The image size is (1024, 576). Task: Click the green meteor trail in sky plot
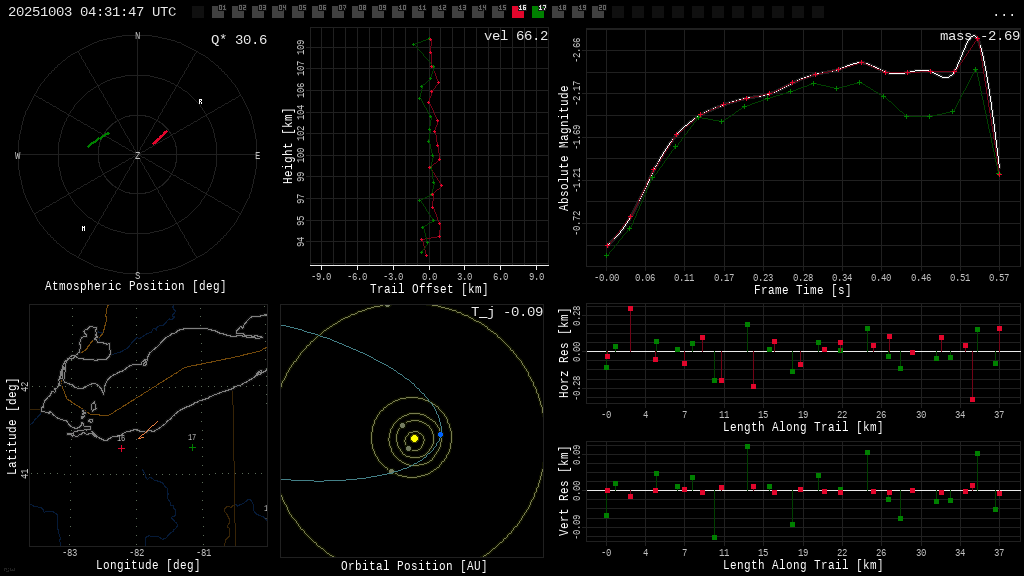(x=99, y=140)
